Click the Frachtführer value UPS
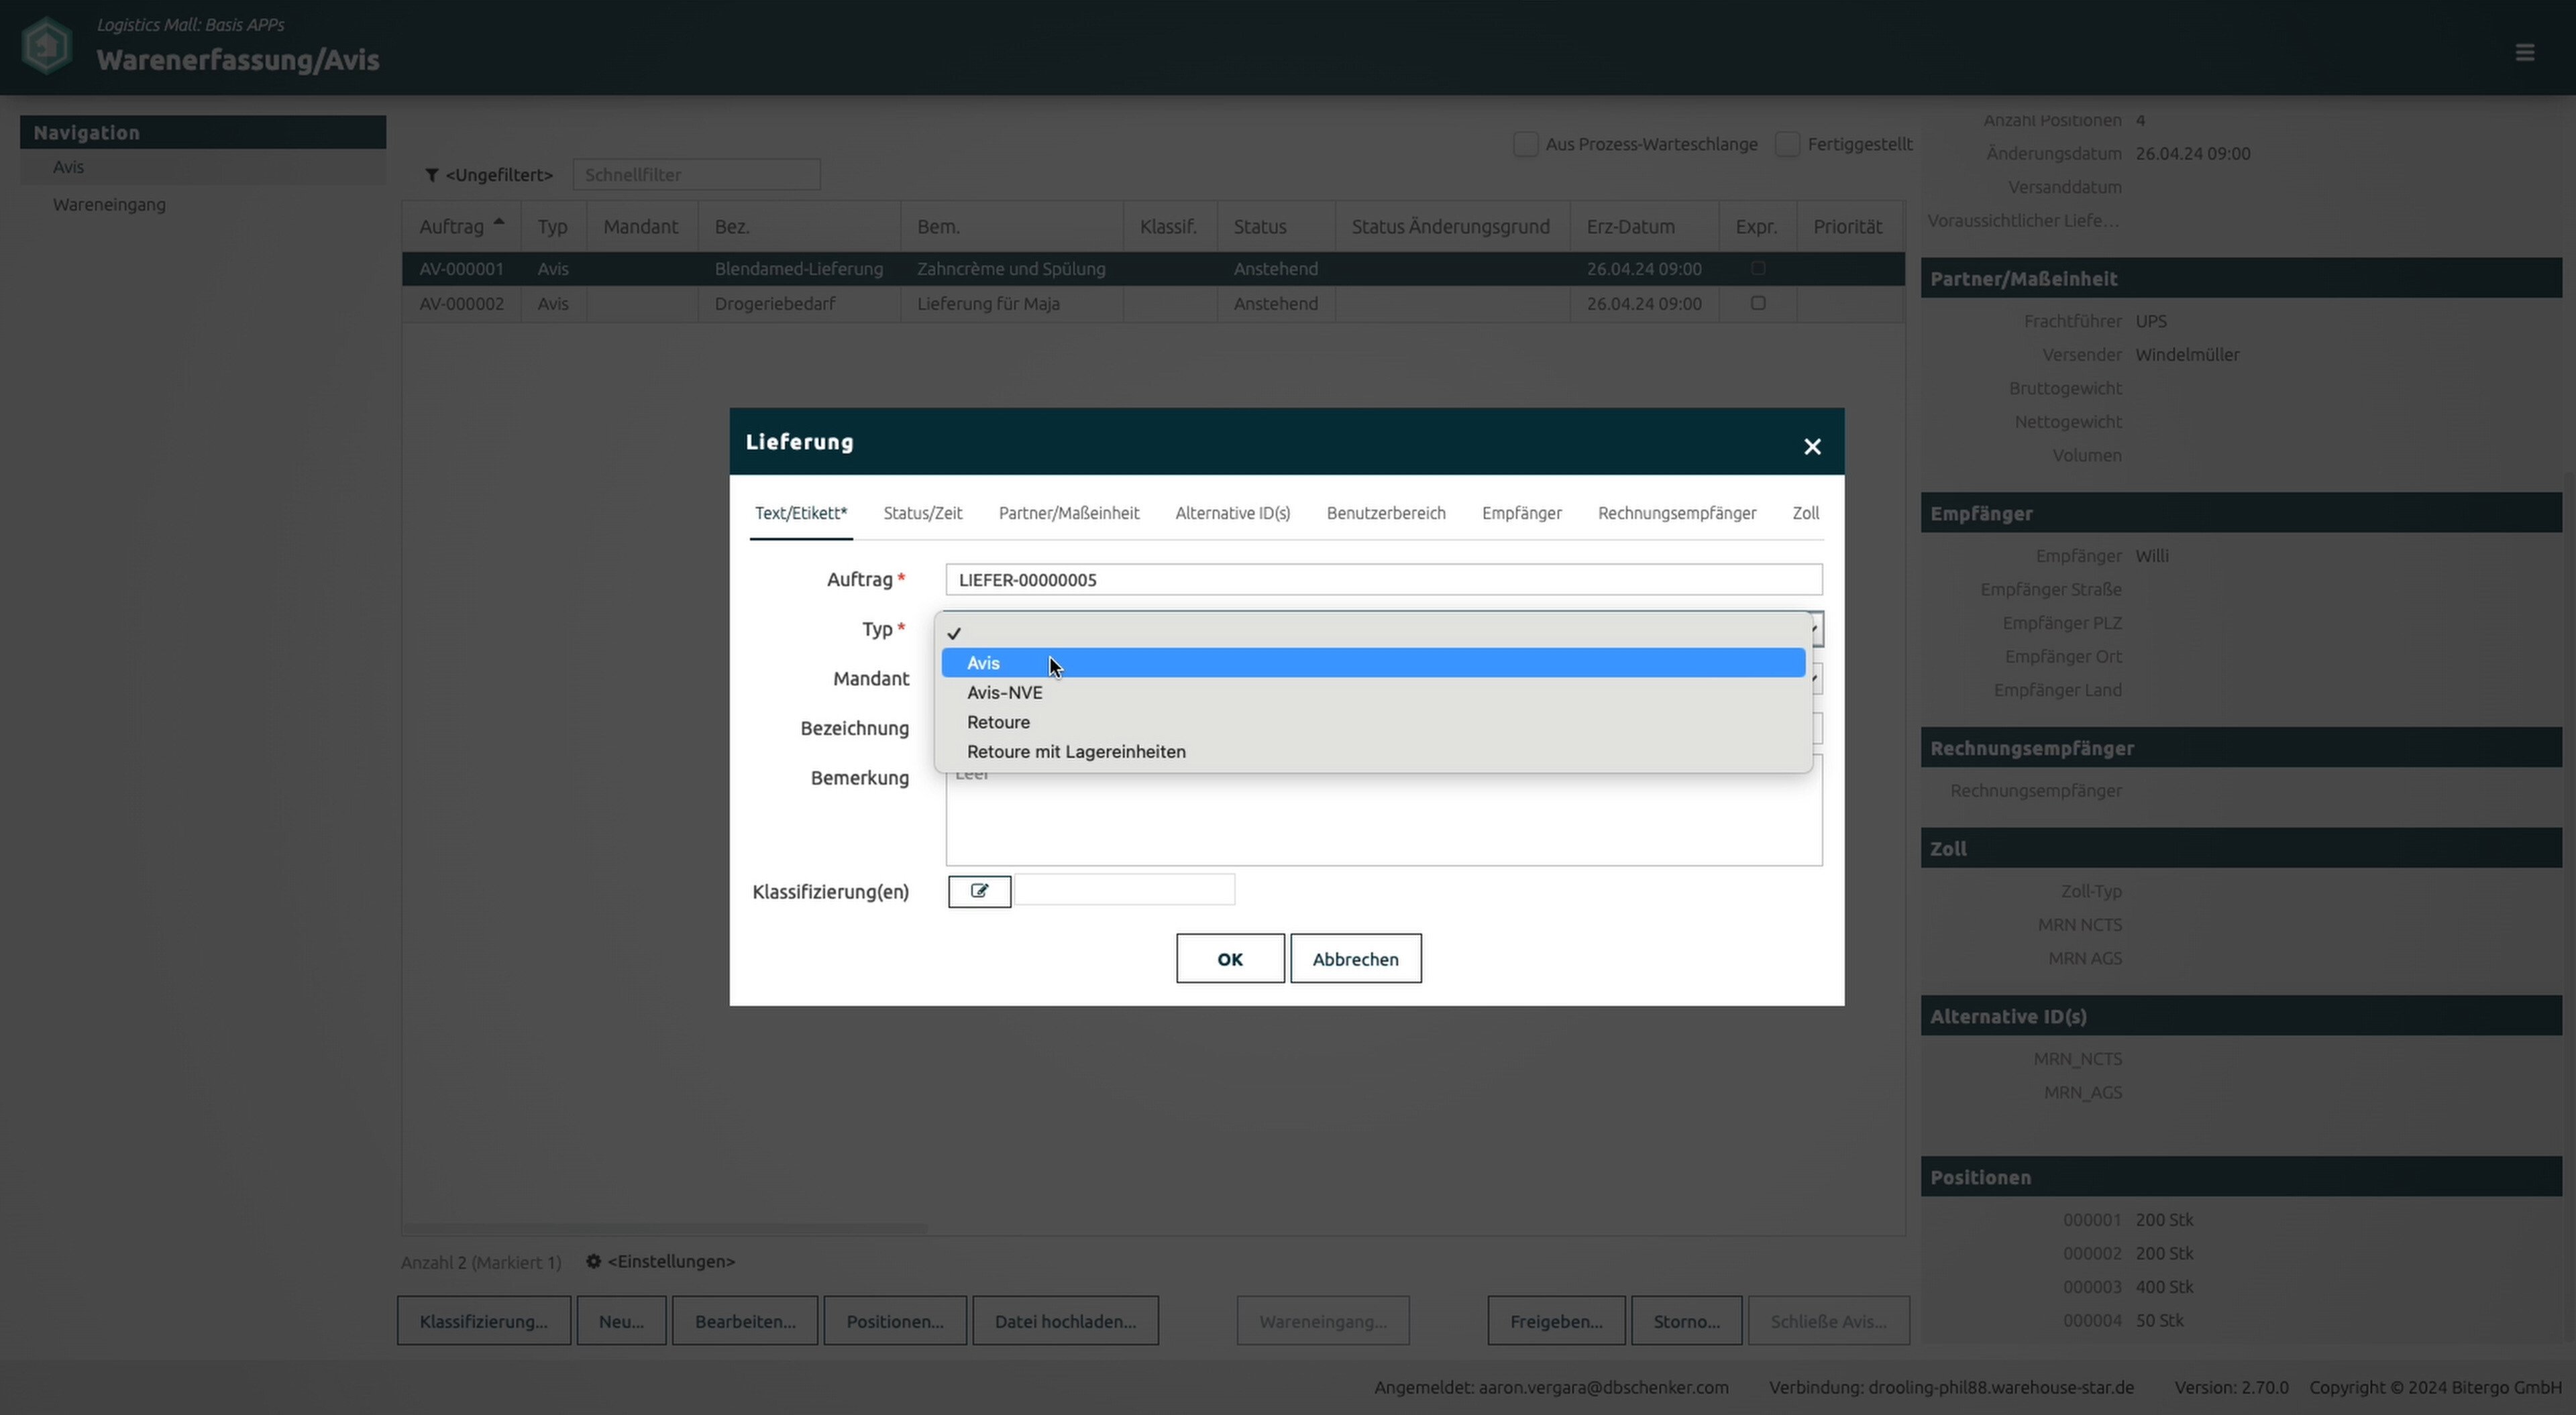Viewport: 2576px width, 1415px height. tap(2151, 321)
